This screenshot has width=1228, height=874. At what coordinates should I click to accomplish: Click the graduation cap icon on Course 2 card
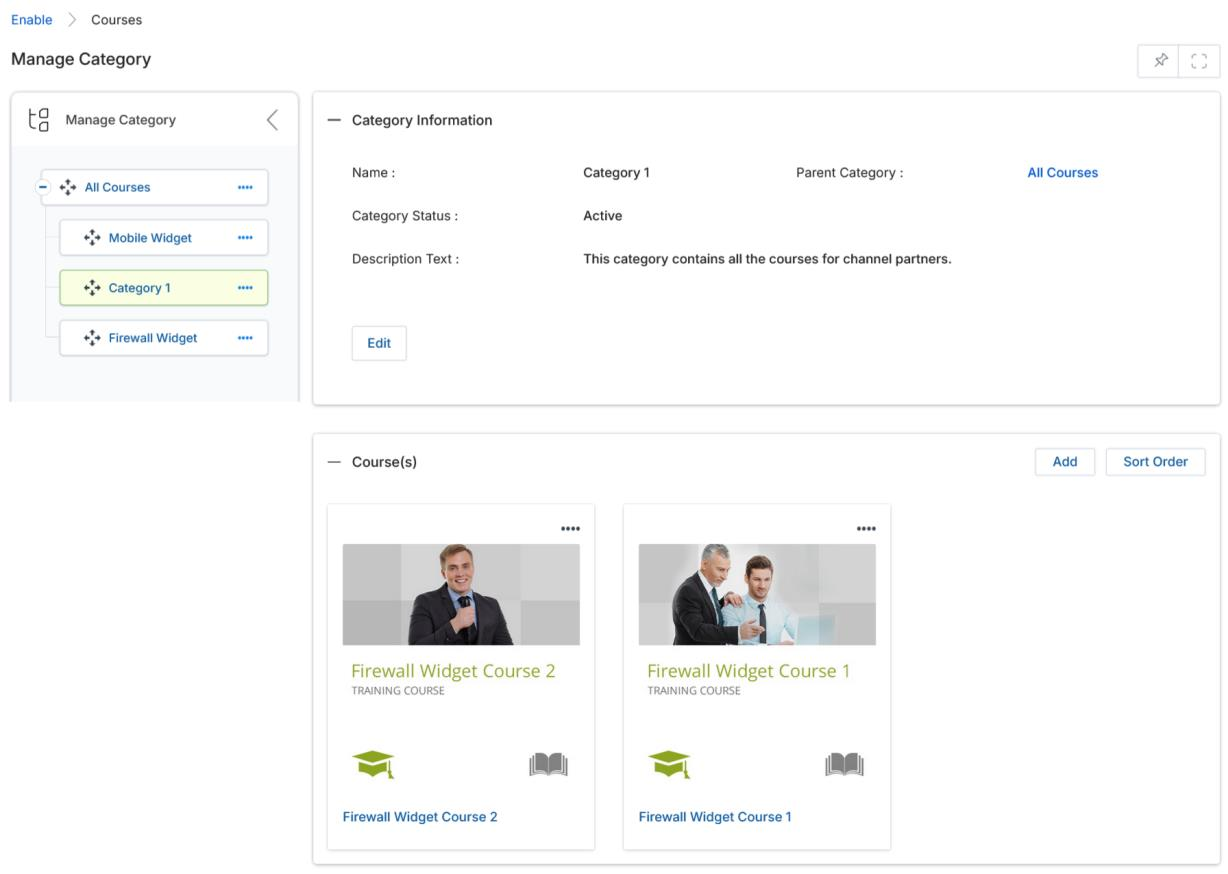tap(373, 765)
